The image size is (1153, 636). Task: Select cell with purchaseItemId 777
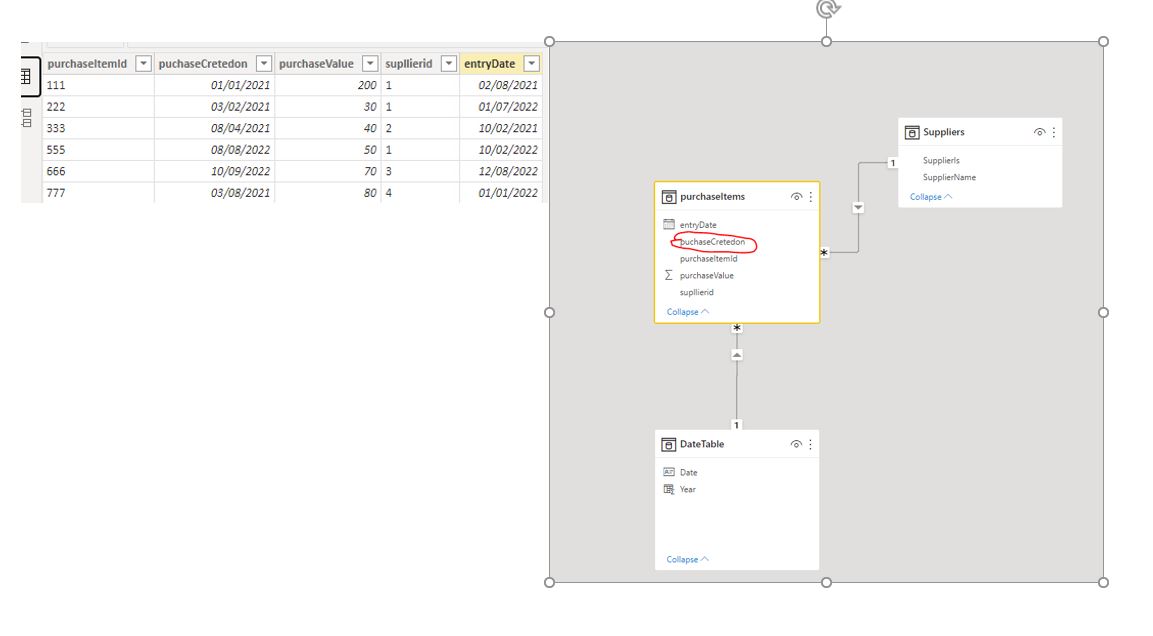99,193
